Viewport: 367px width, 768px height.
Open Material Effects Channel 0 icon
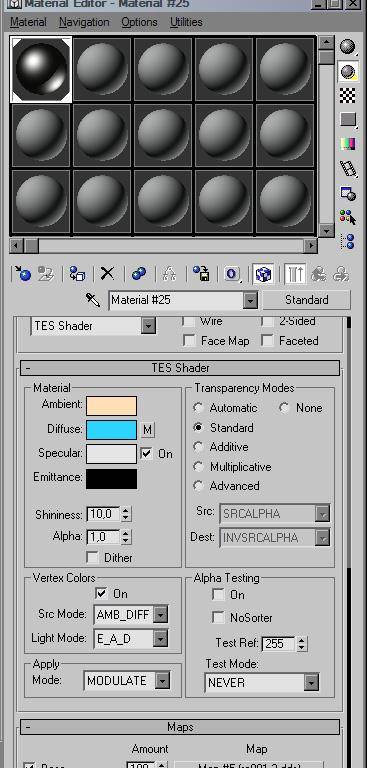coord(232,274)
